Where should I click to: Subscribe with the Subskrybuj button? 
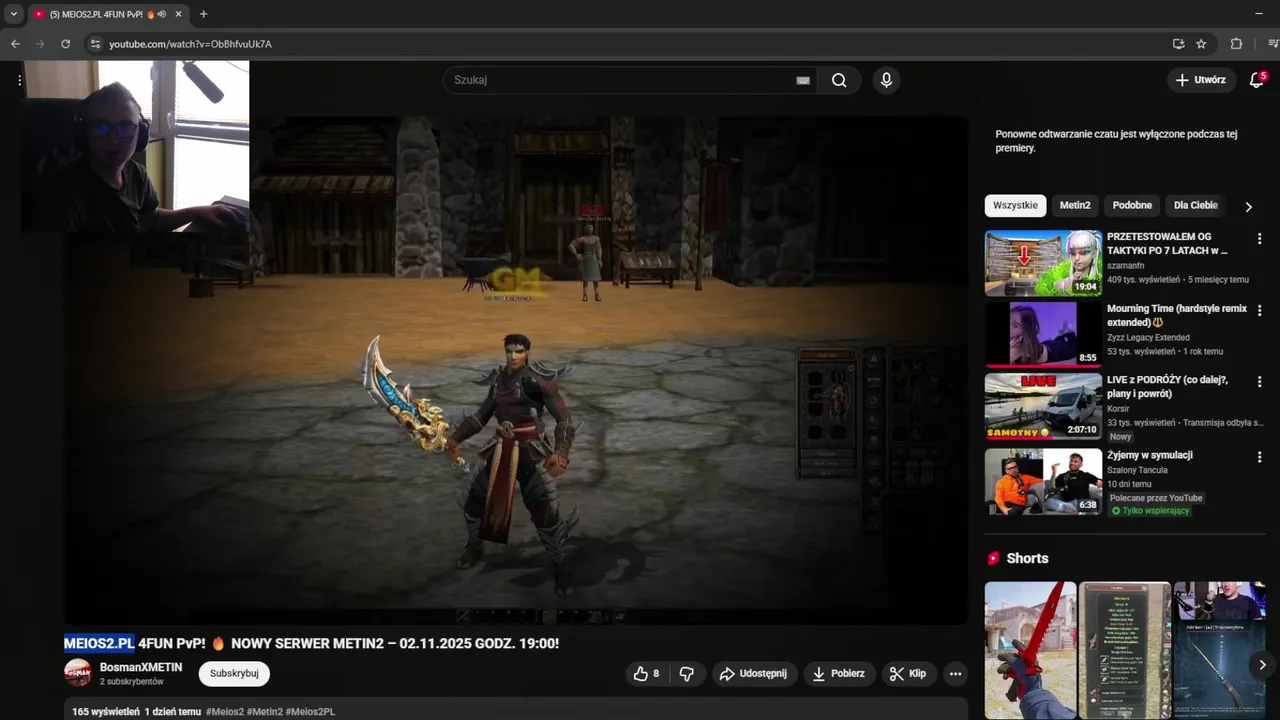[234, 674]
